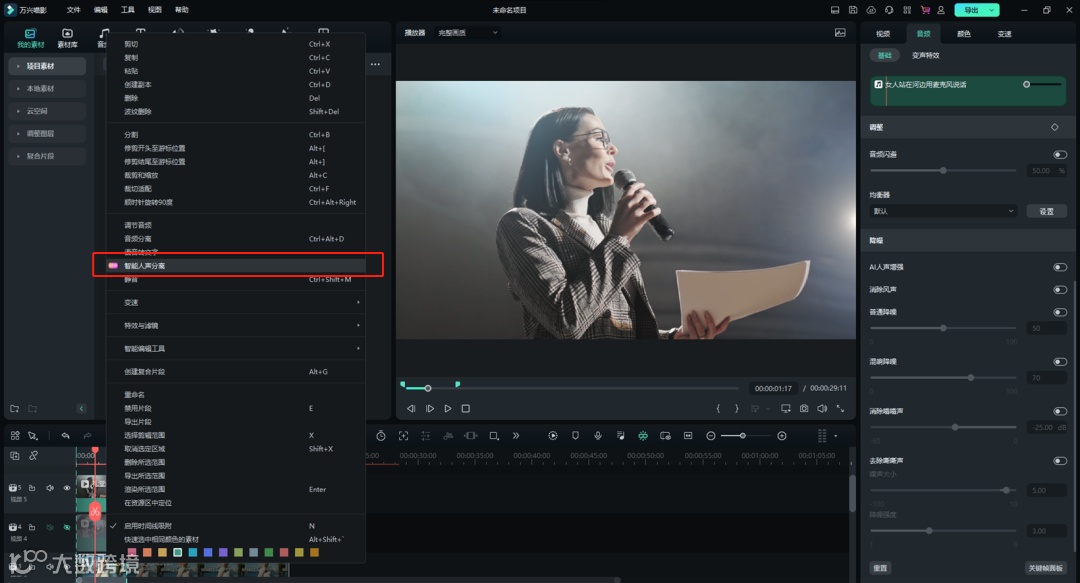
Task: Enter fullscreen preview with the expand arrows icon
Action: [840, 409]
